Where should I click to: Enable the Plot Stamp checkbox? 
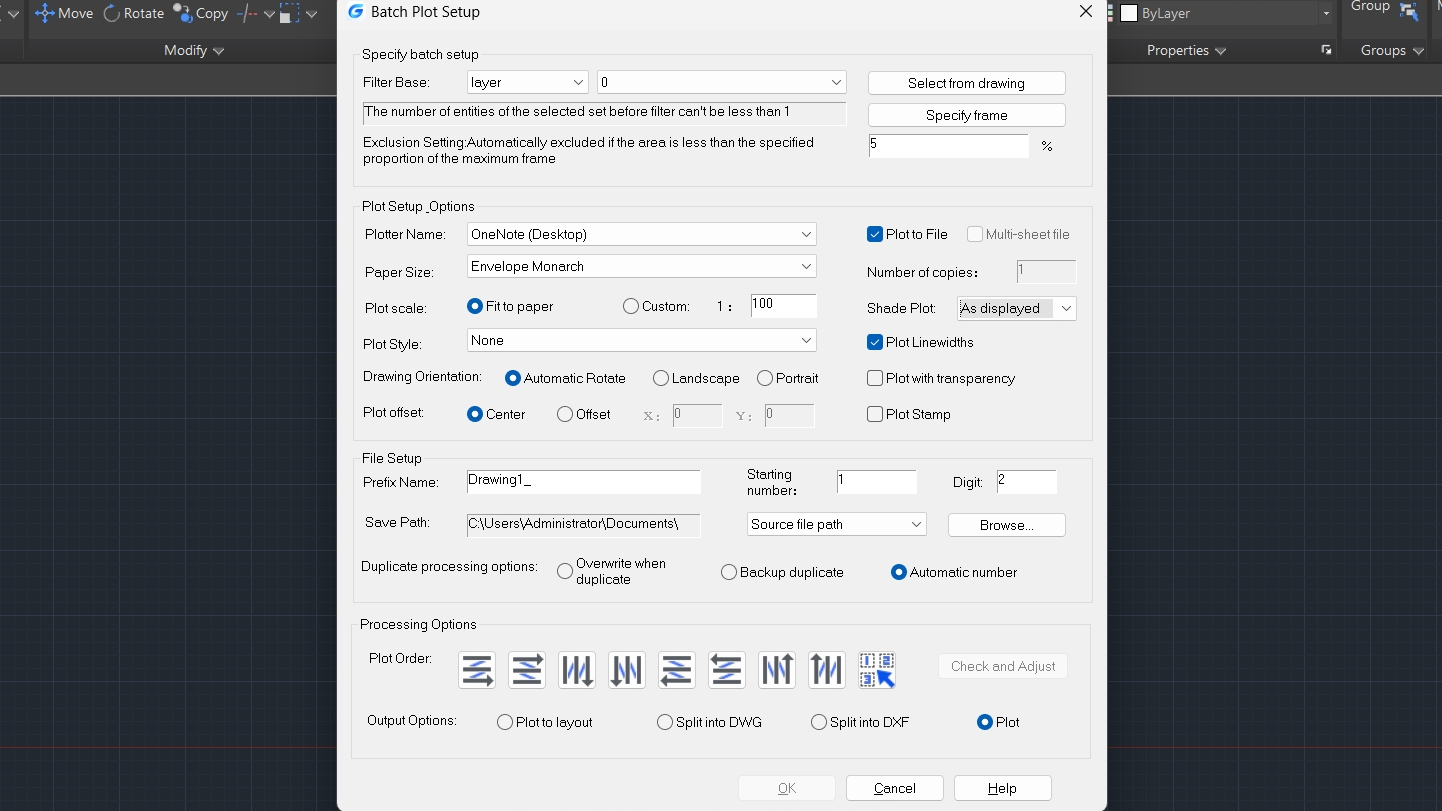(875, 414)
